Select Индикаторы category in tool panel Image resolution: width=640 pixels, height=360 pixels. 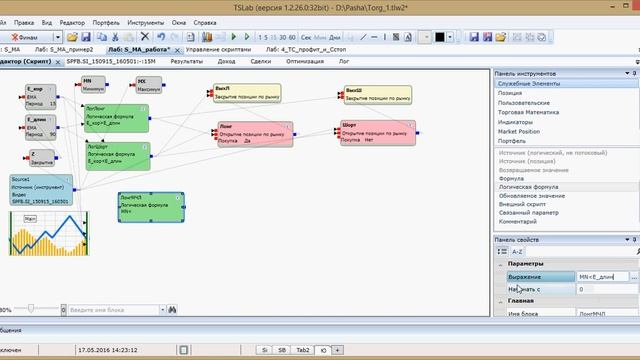coord(515,122)
